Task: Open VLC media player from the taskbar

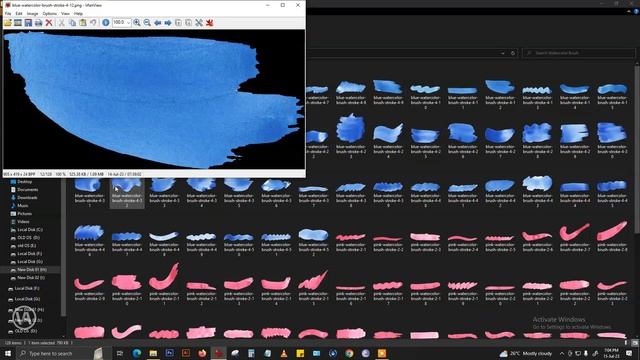Action: click(284, 353)
